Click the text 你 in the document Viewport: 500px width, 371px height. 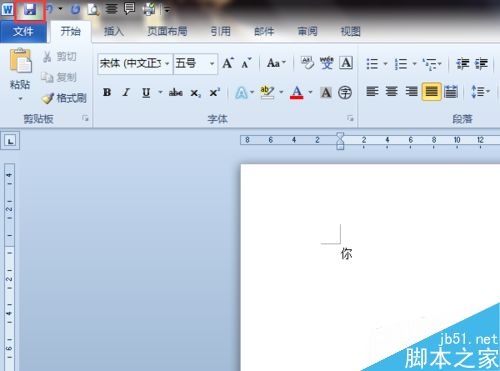(x=346, y=254)
